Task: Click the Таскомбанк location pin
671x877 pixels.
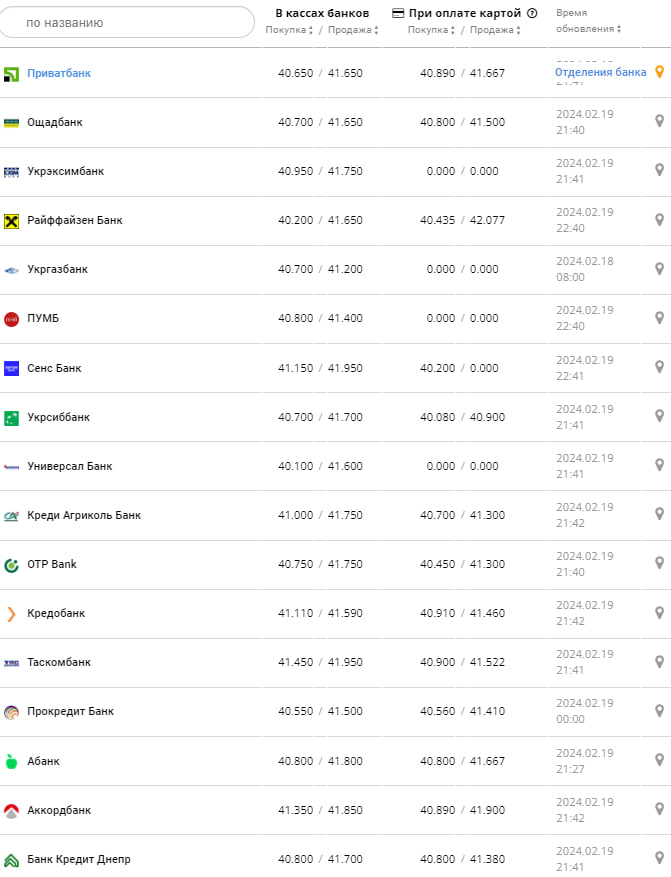Action: pos(659,661)
